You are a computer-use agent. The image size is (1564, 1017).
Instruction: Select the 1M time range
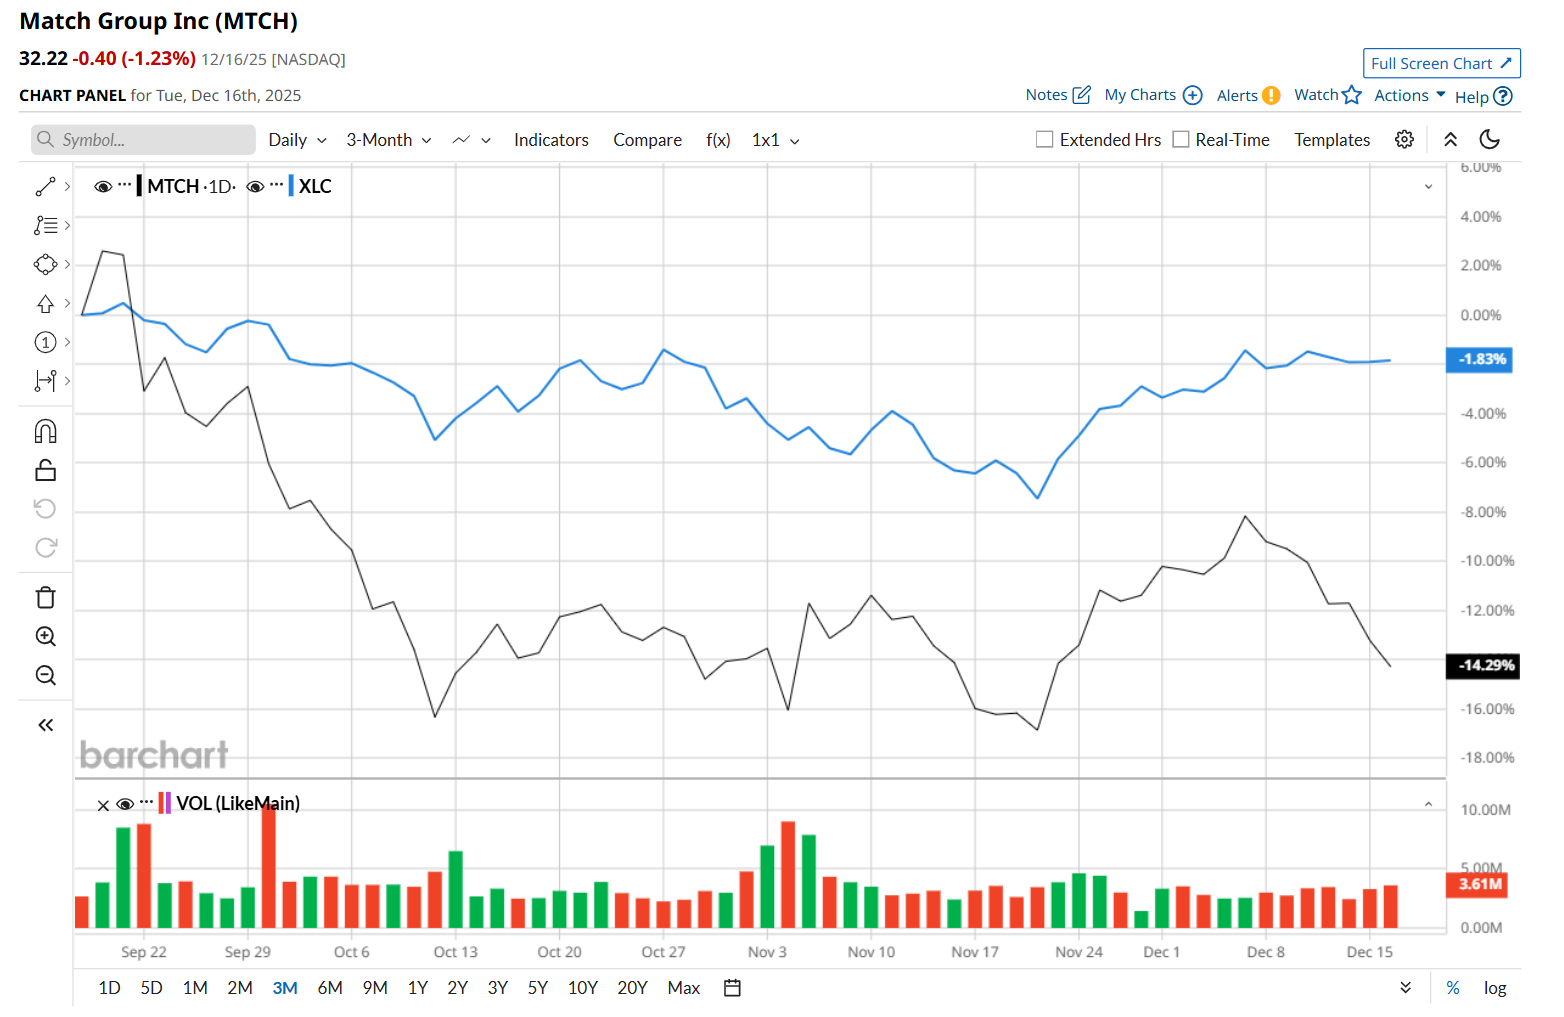tap(195, 988)
